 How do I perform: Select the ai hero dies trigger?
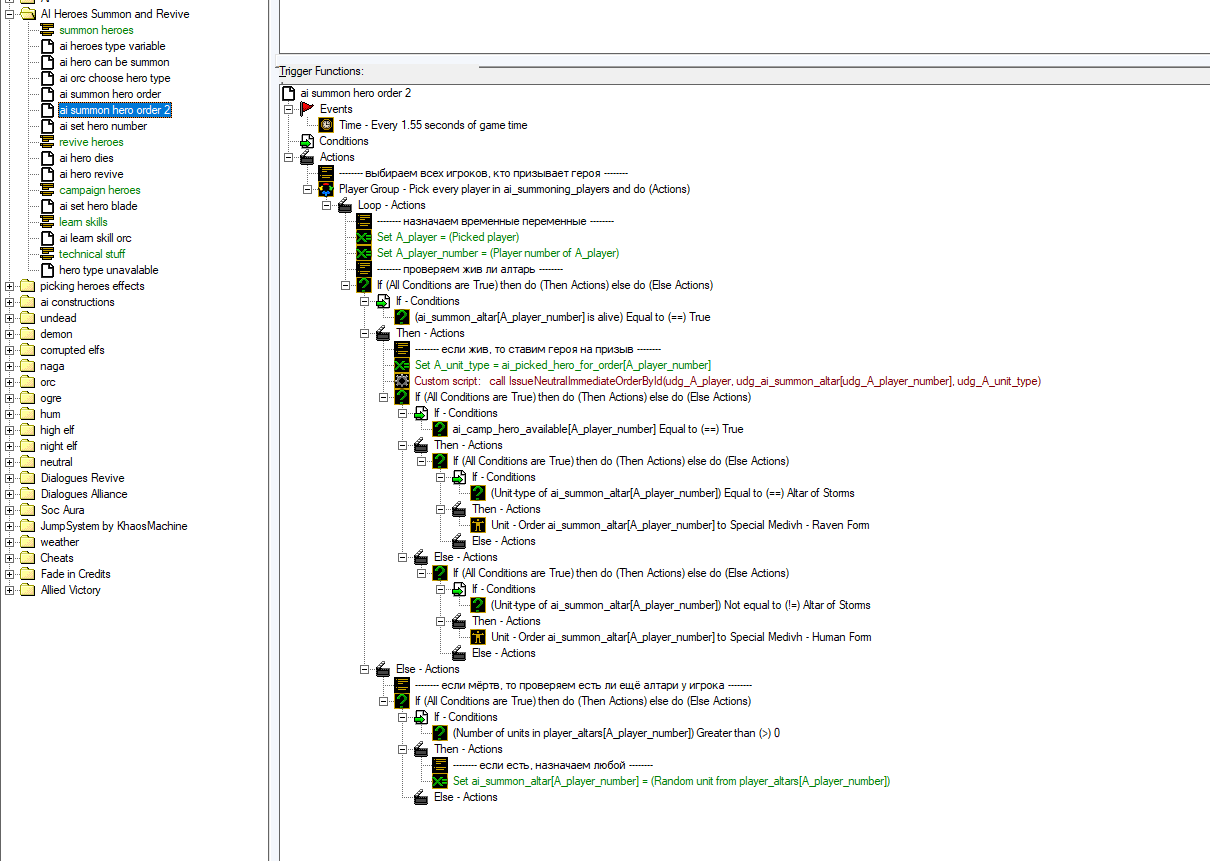click(86, 158)
